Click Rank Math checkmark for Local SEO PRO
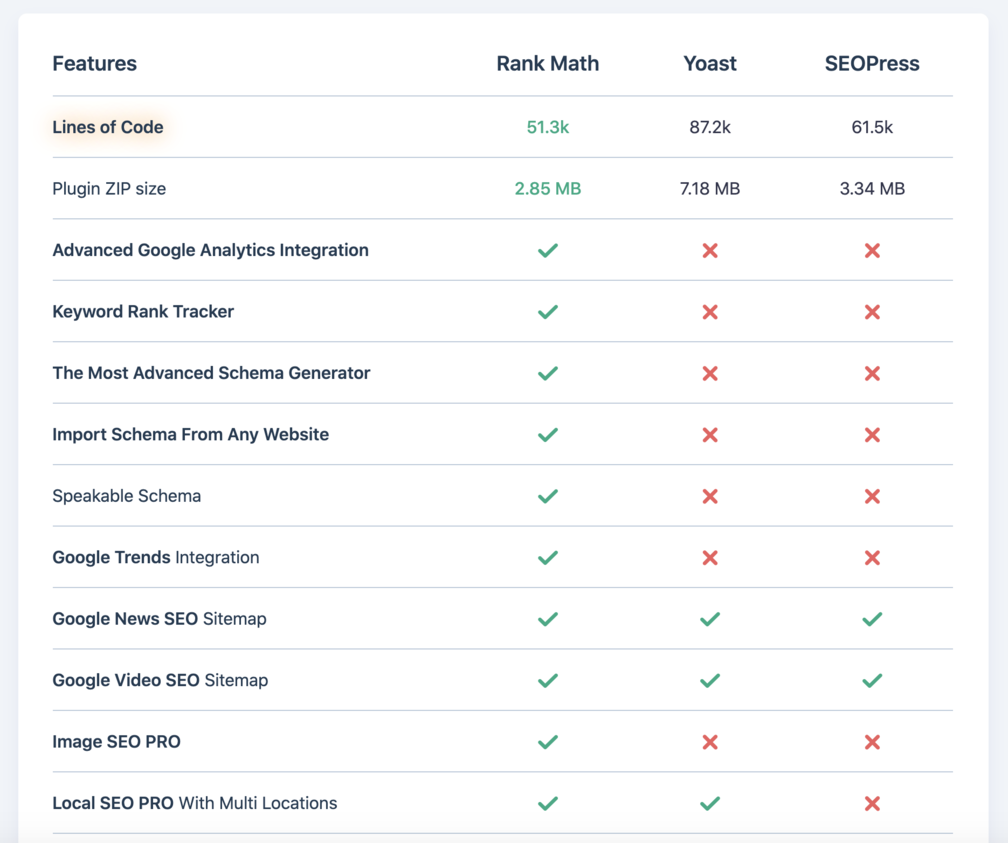 click(x=548, y=804)
